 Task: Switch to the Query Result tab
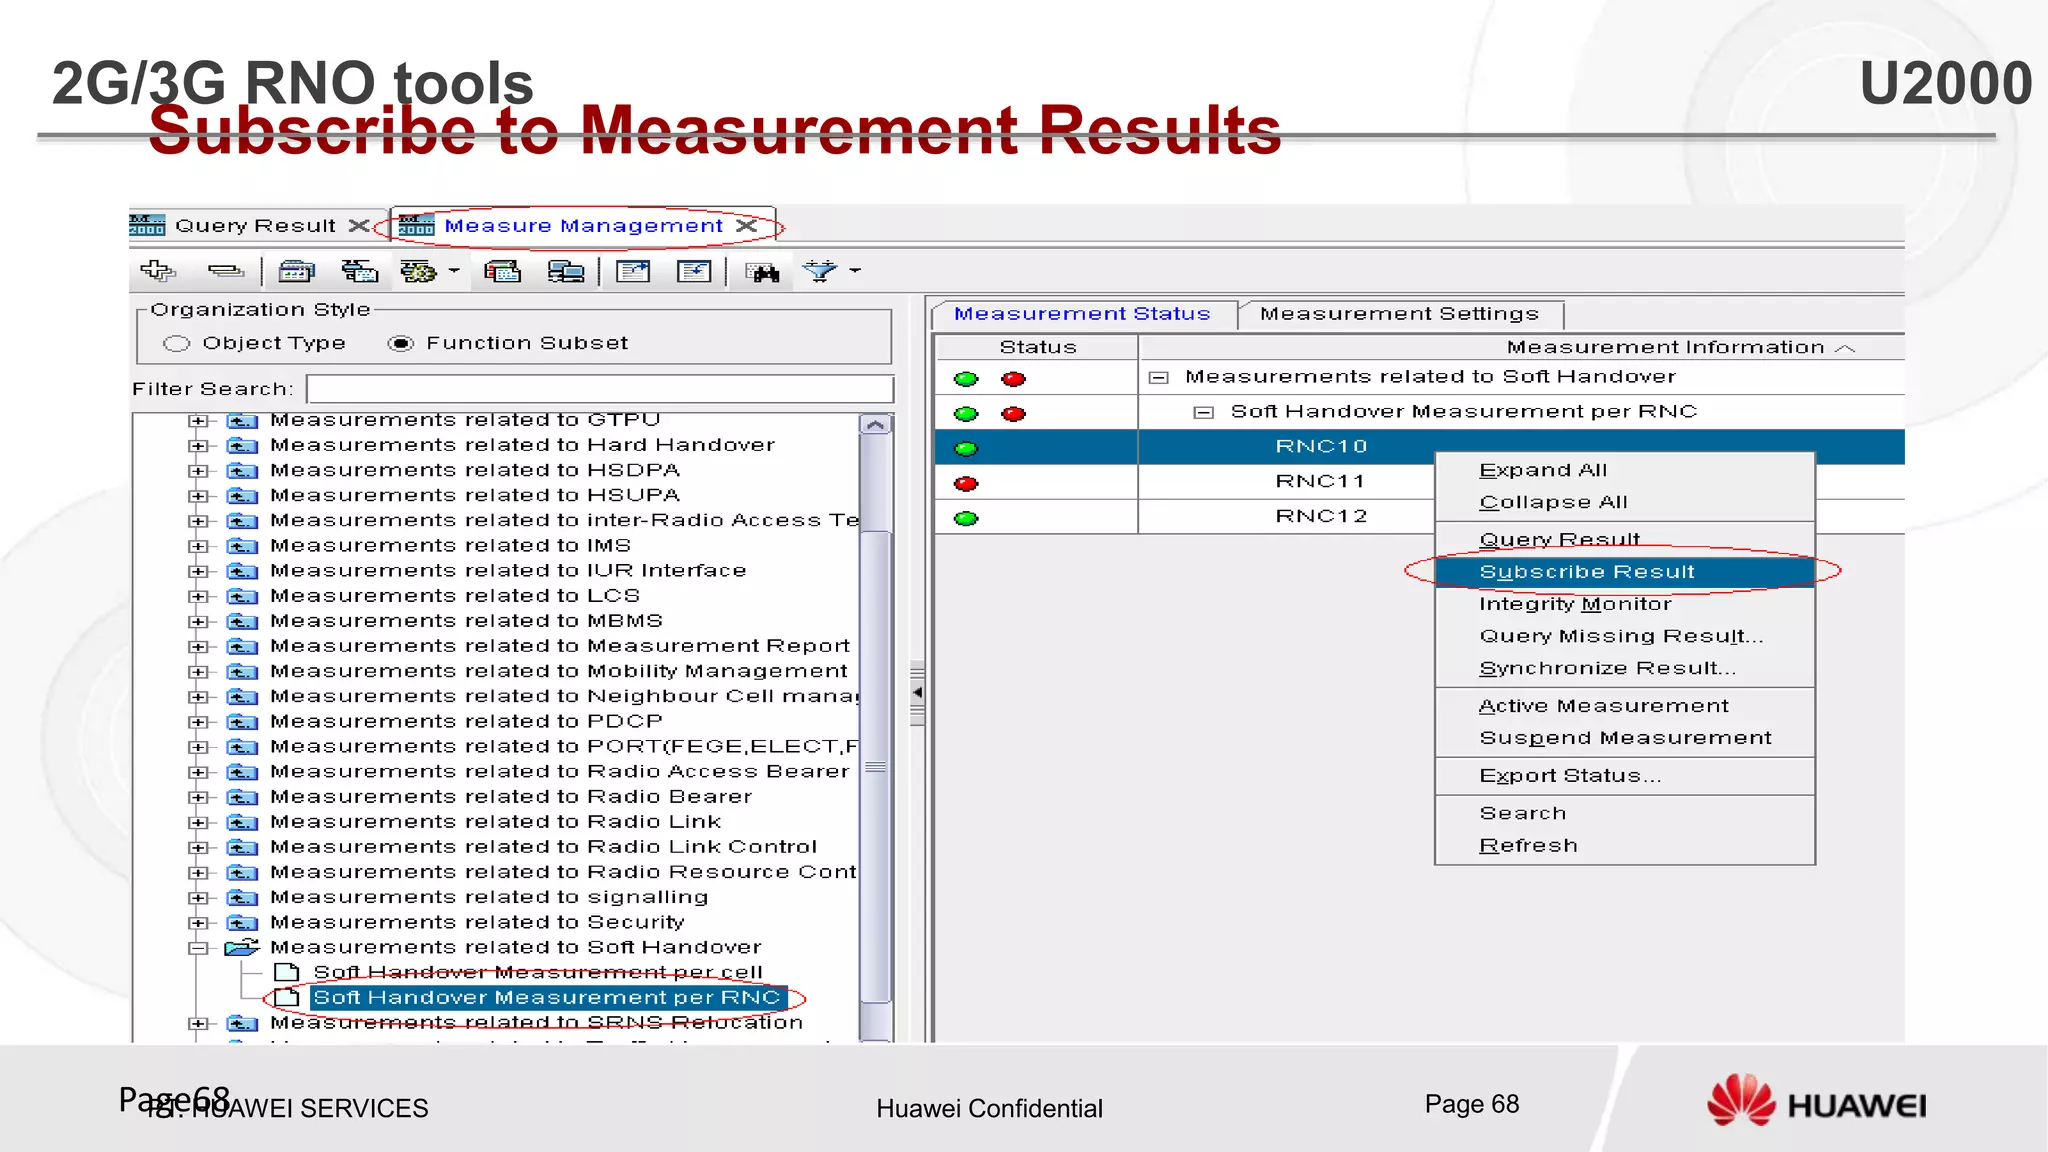(255, 226)
